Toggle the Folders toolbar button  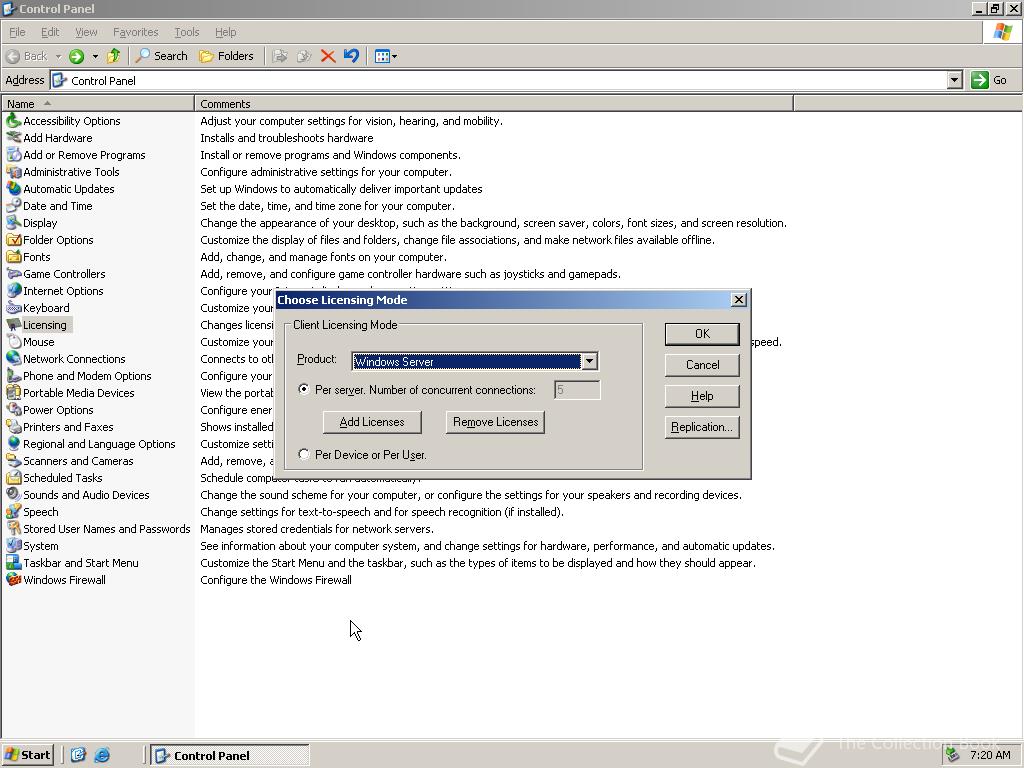click(x=226, y=56)
